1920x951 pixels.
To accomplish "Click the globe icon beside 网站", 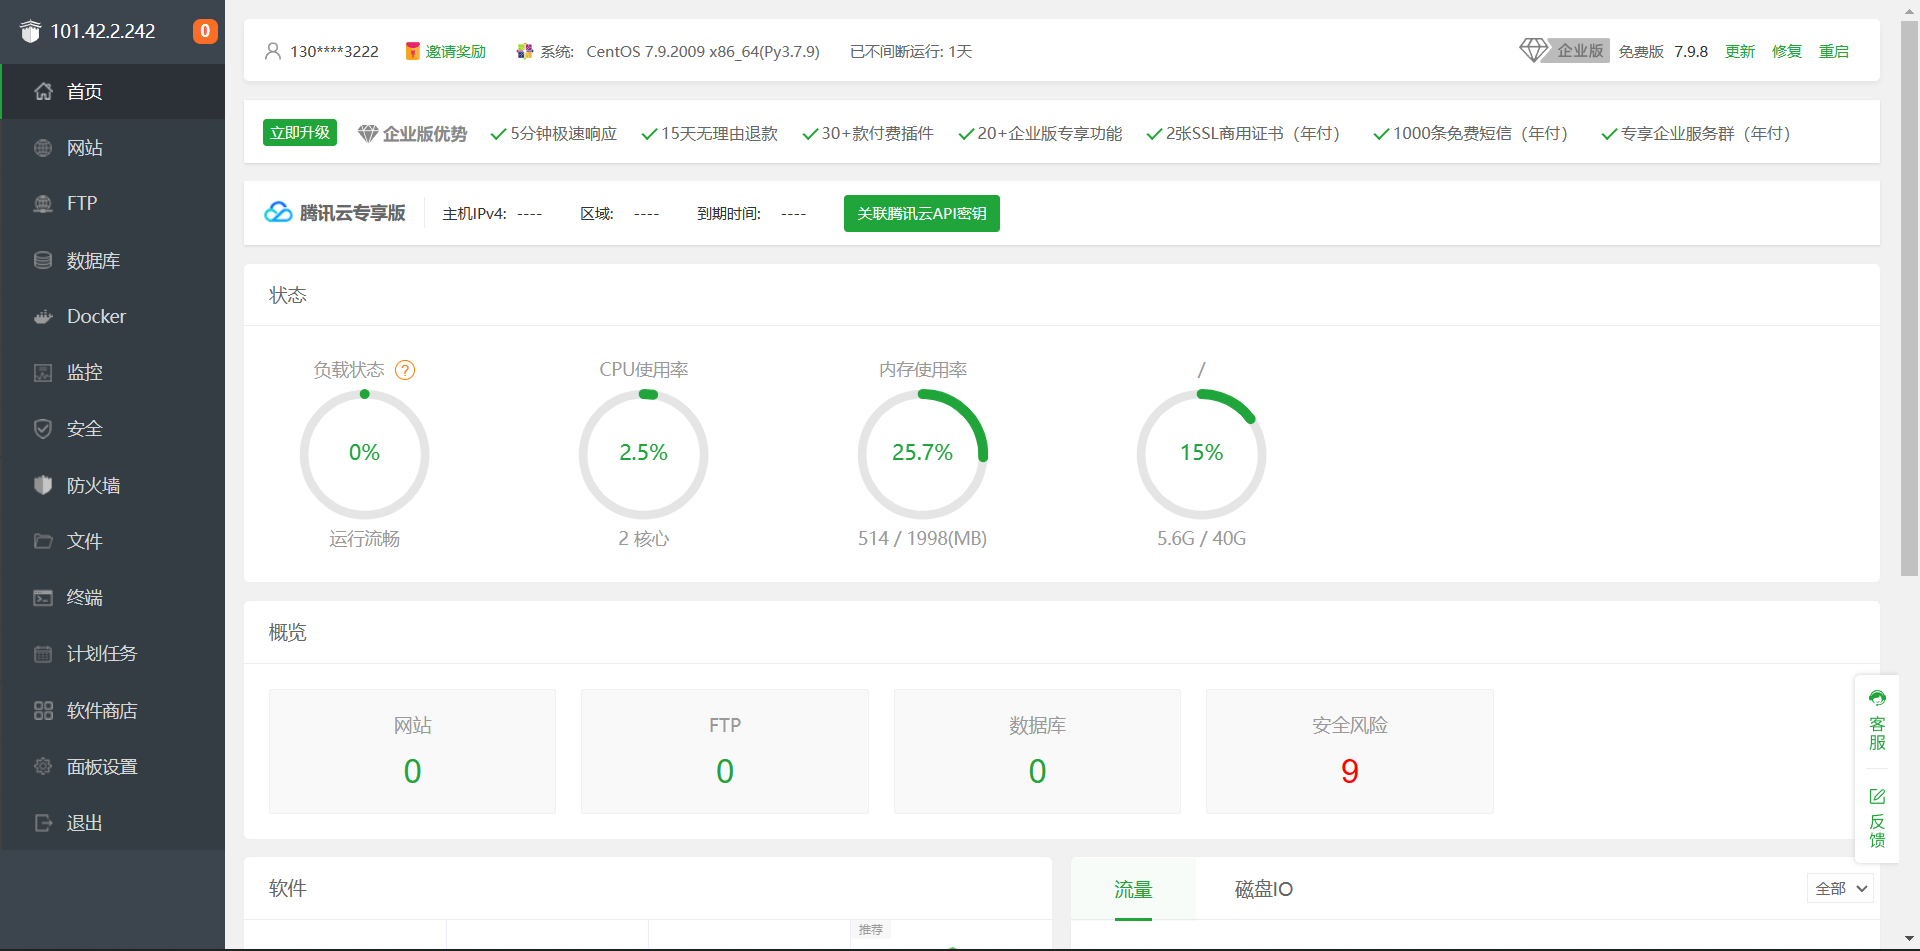I will click(43, 148).
